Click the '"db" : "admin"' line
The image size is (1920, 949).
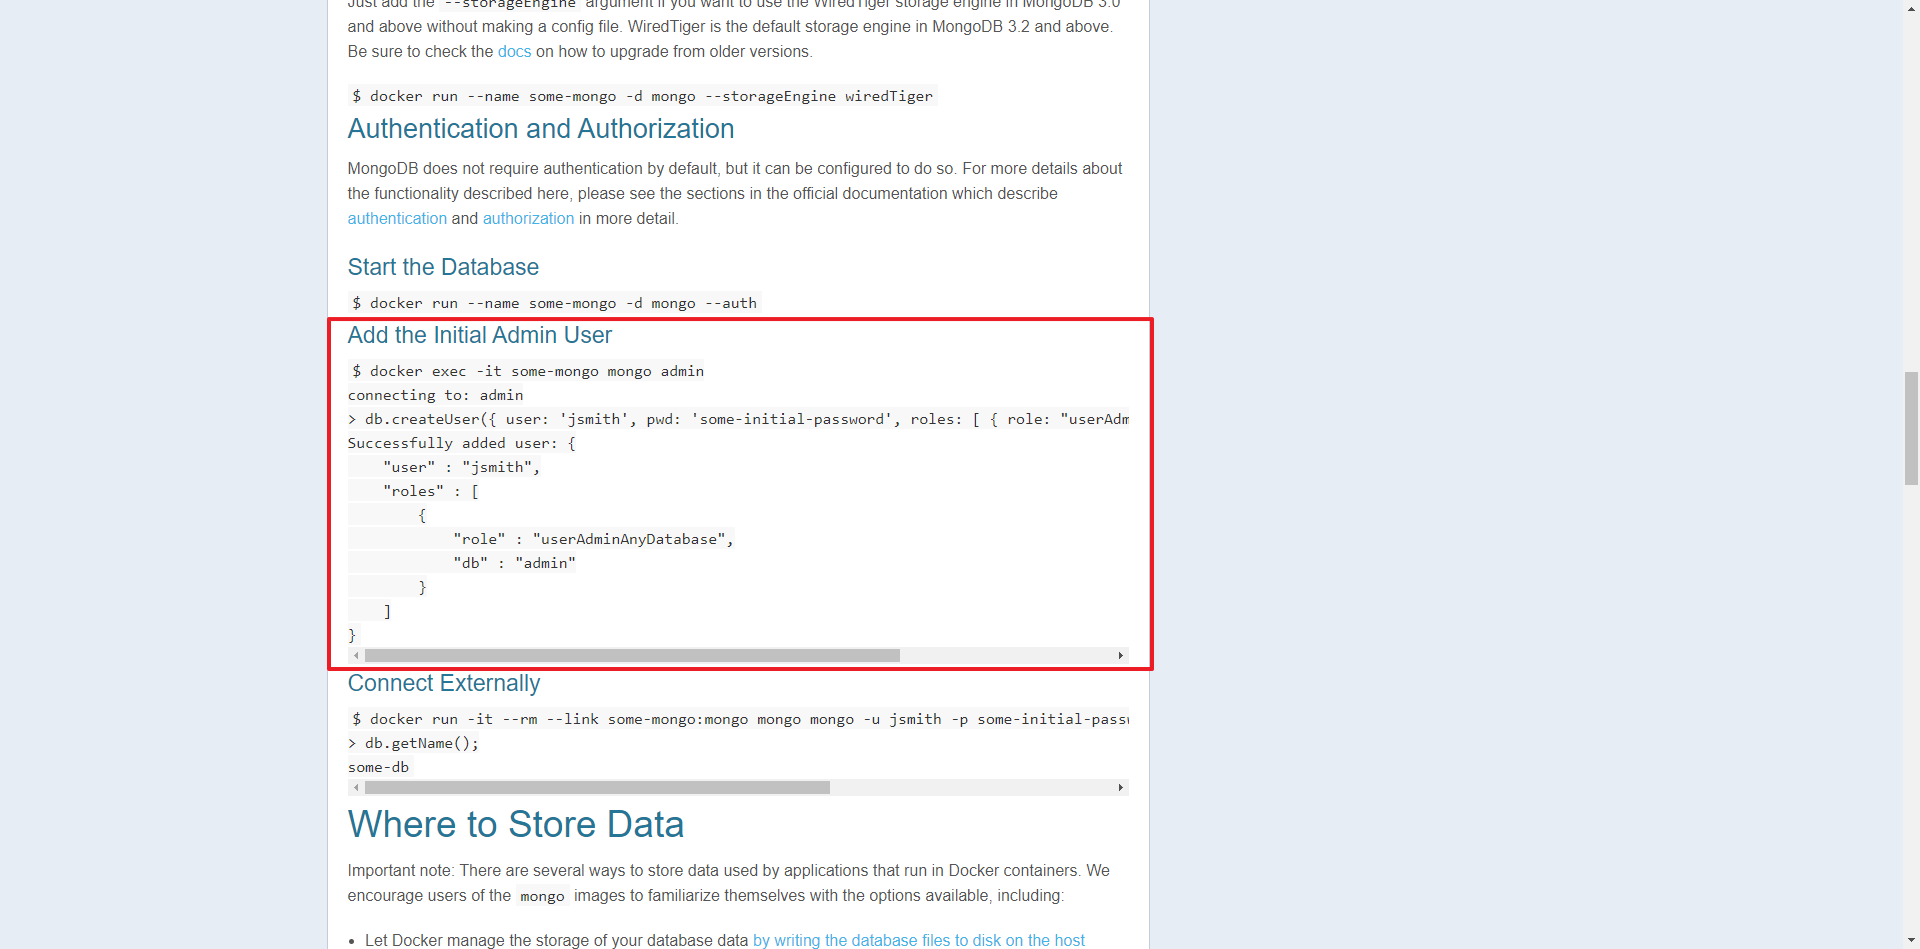[515, 563]
